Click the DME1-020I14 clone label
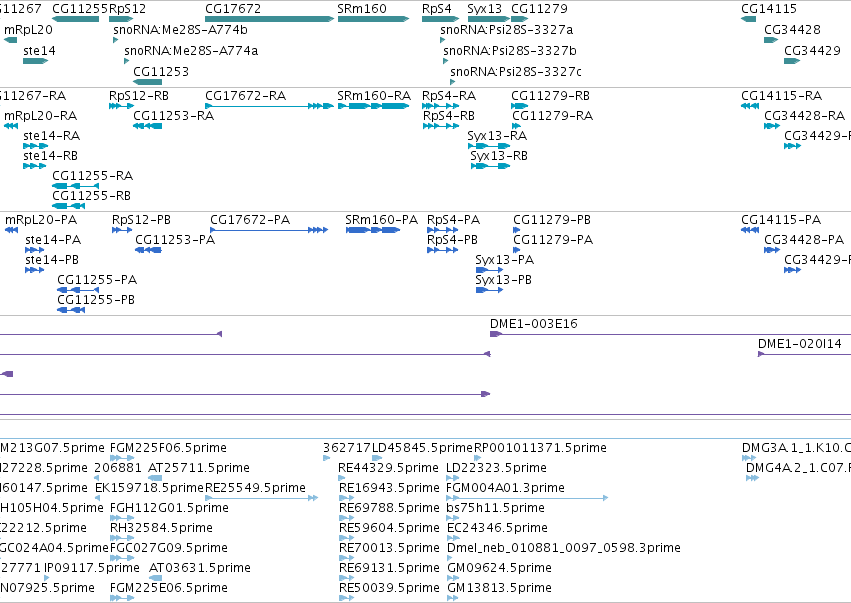 pos(800,344)
